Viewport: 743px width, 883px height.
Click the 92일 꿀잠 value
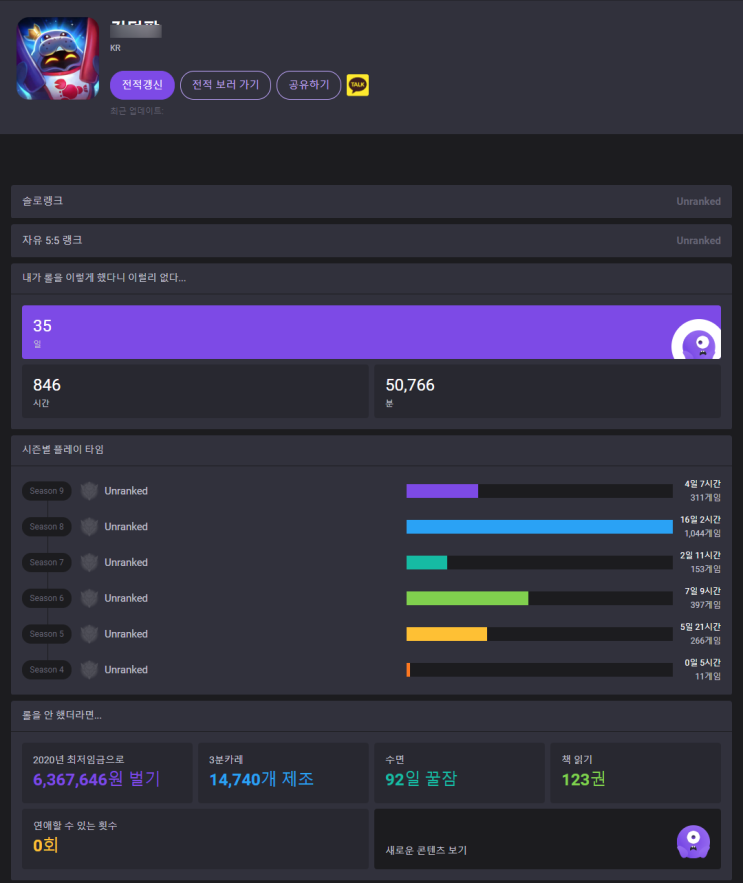pos(421,779)
